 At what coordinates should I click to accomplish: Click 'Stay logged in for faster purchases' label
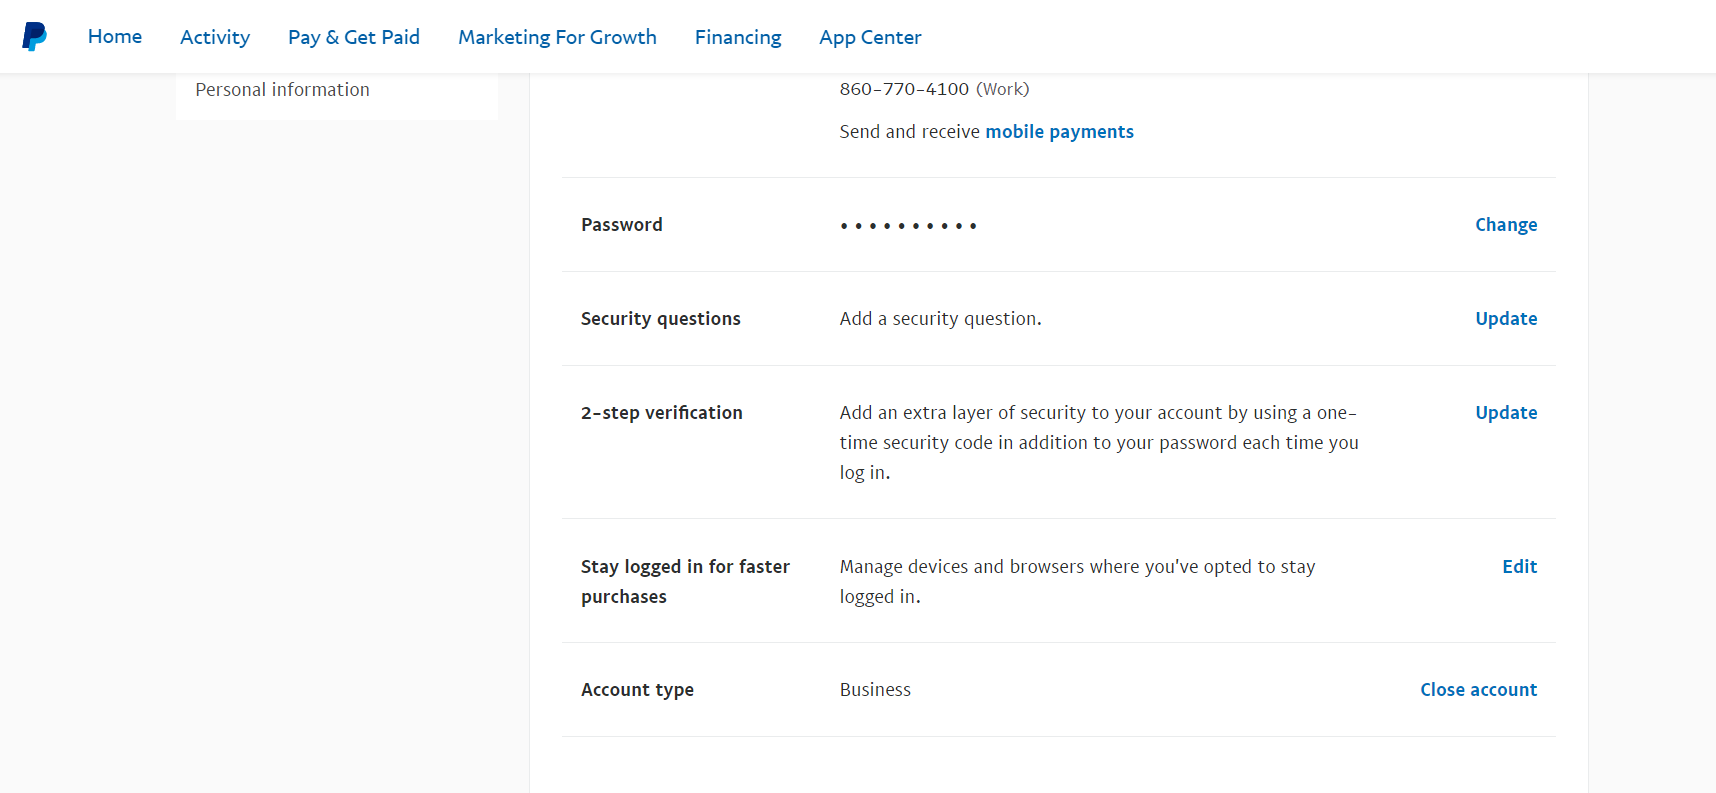pyautogui.click(x=685, y=582)
